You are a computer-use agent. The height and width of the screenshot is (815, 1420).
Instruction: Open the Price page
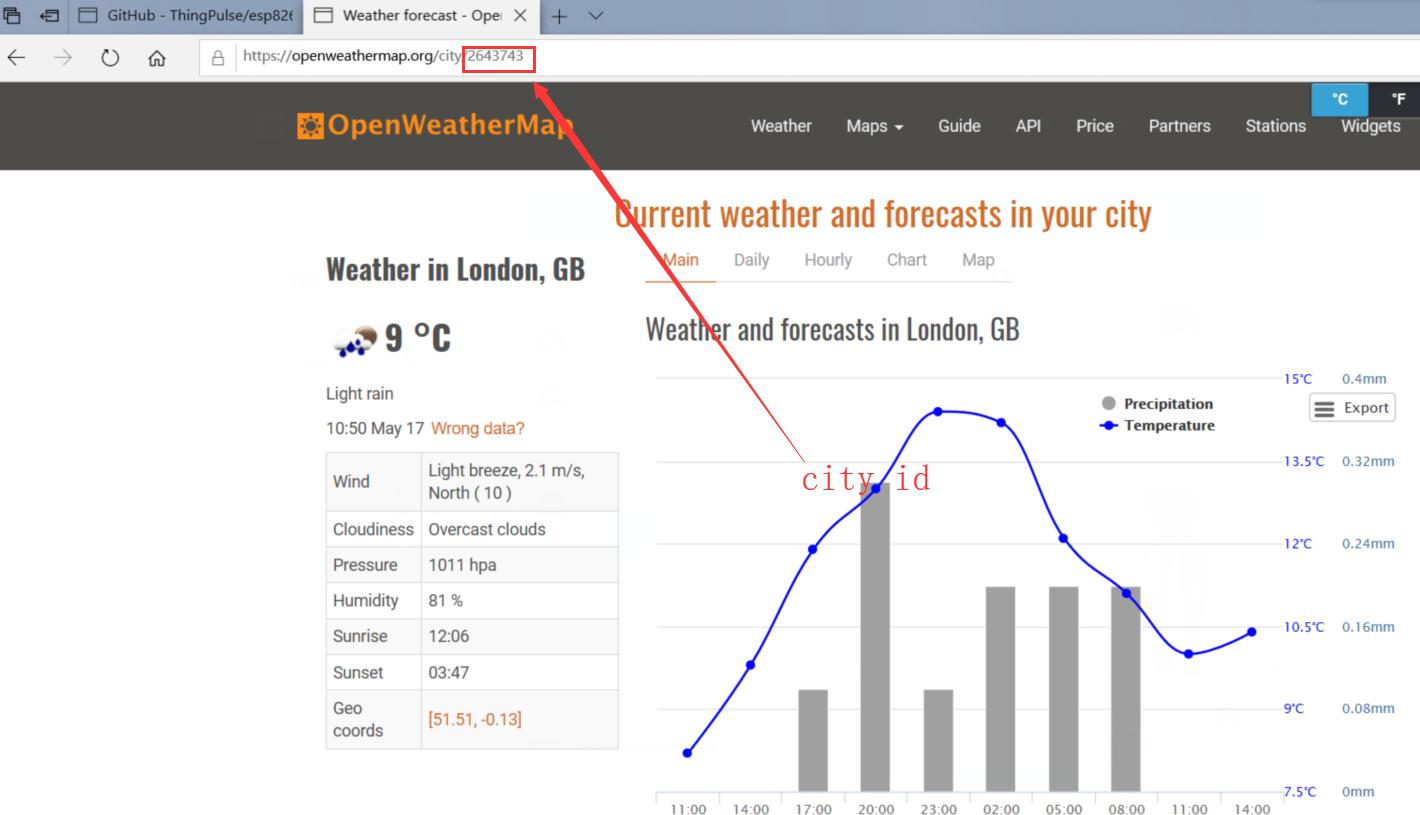point(1095,126)
